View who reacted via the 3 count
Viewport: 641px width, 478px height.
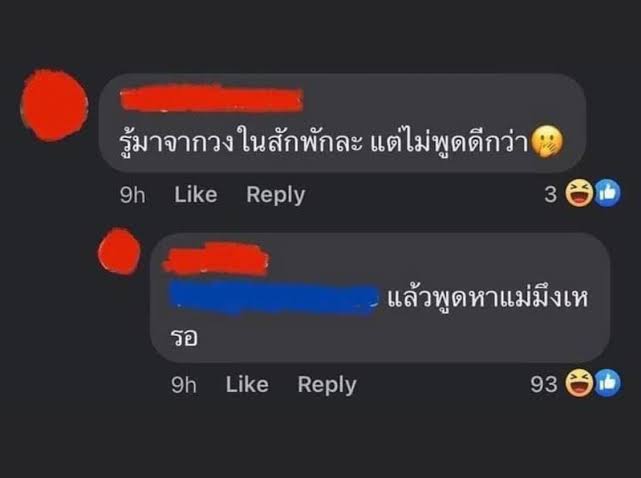[551, 194]
